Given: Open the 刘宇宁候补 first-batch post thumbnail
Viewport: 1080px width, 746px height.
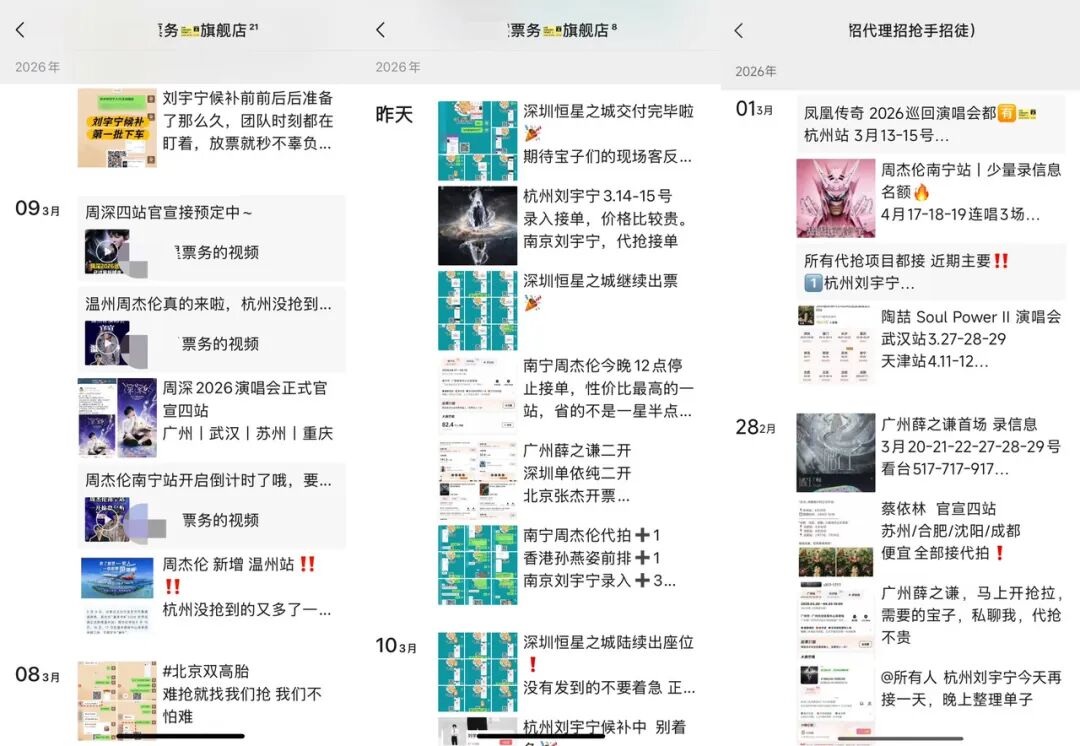Looking at the screenshot, I should (117, 128).
